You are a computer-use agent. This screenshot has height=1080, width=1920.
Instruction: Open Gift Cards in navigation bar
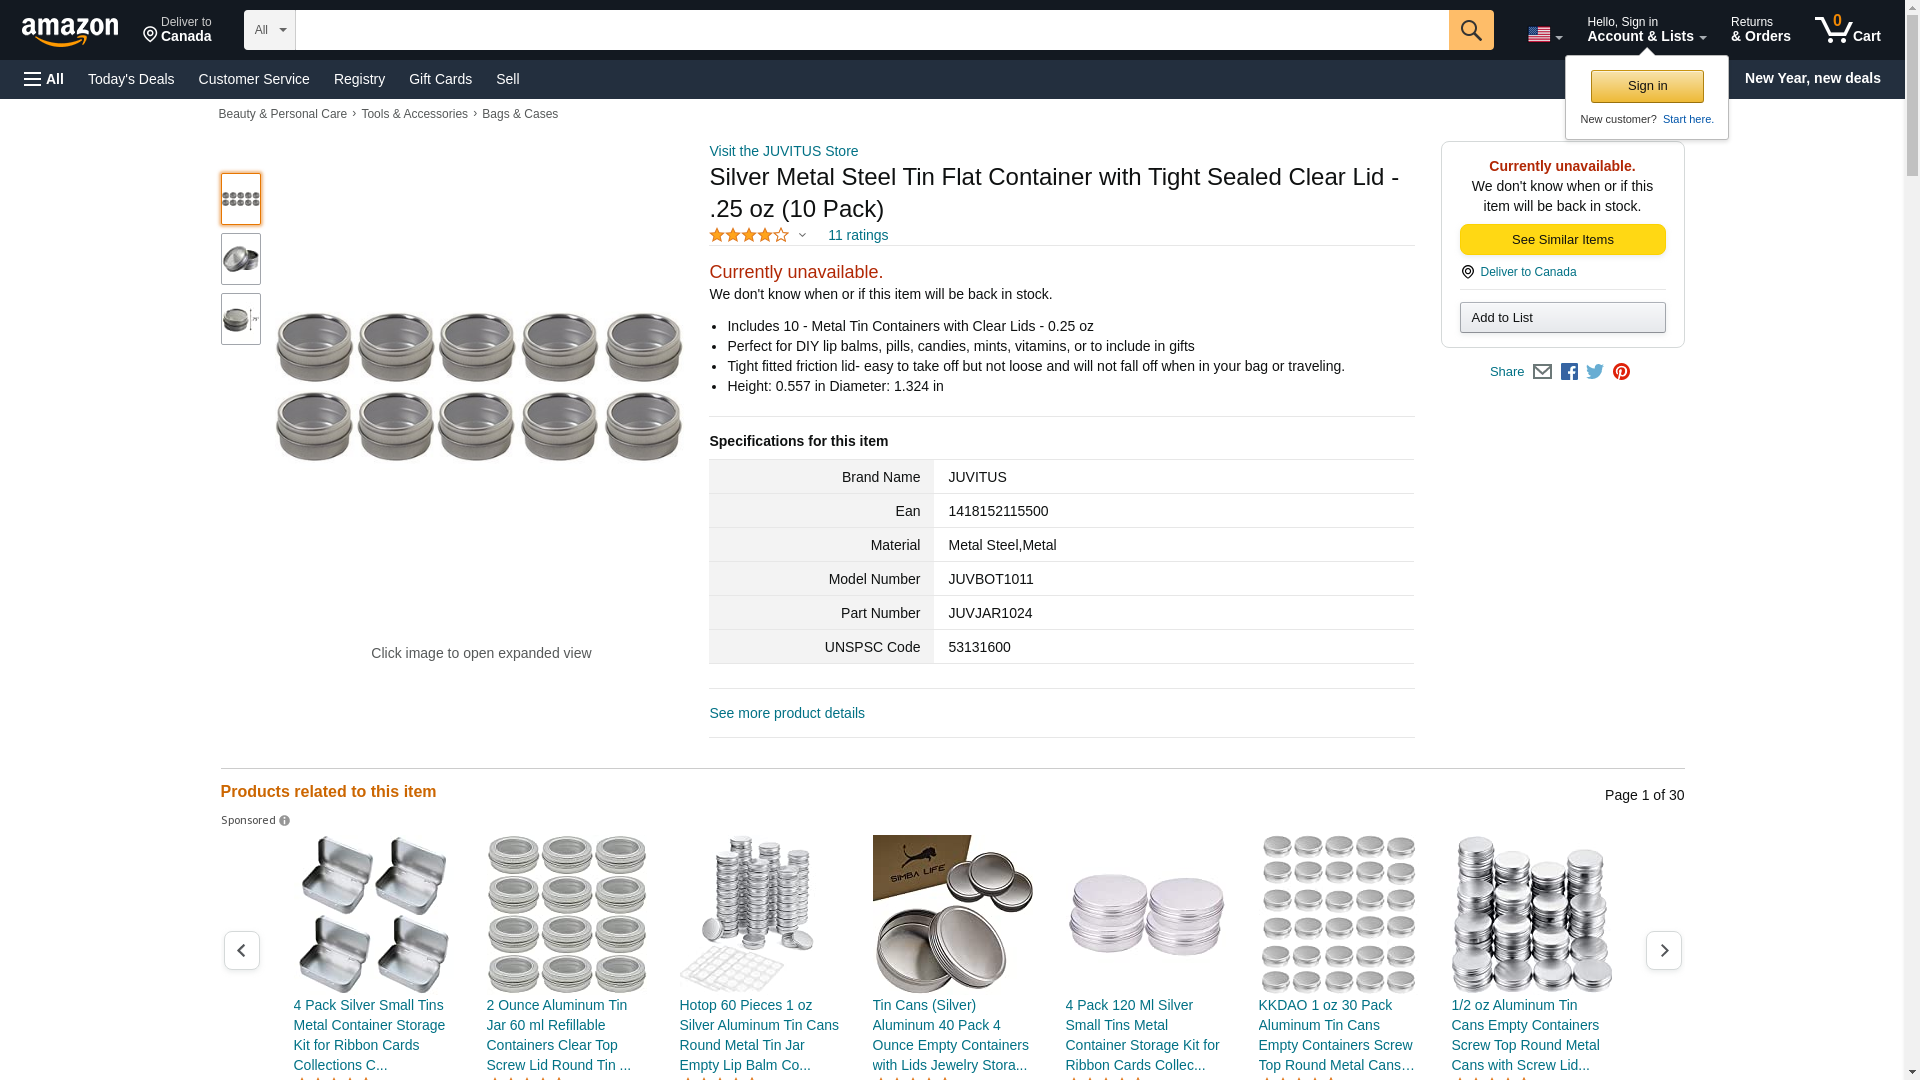pos(440,79)
